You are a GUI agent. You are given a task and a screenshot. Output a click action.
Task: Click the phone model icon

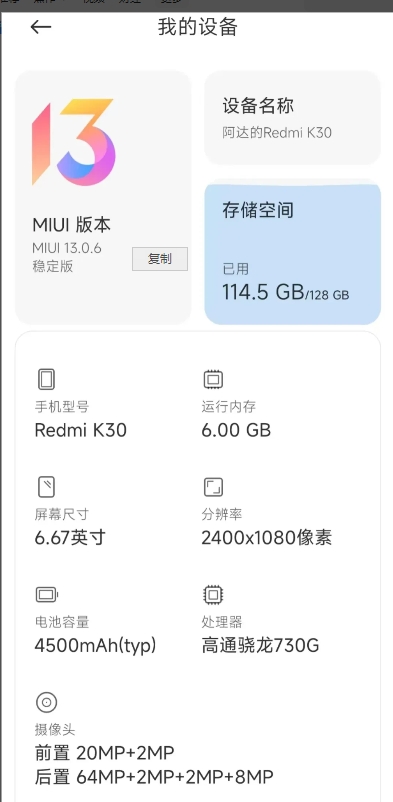(x=47, y=380)
